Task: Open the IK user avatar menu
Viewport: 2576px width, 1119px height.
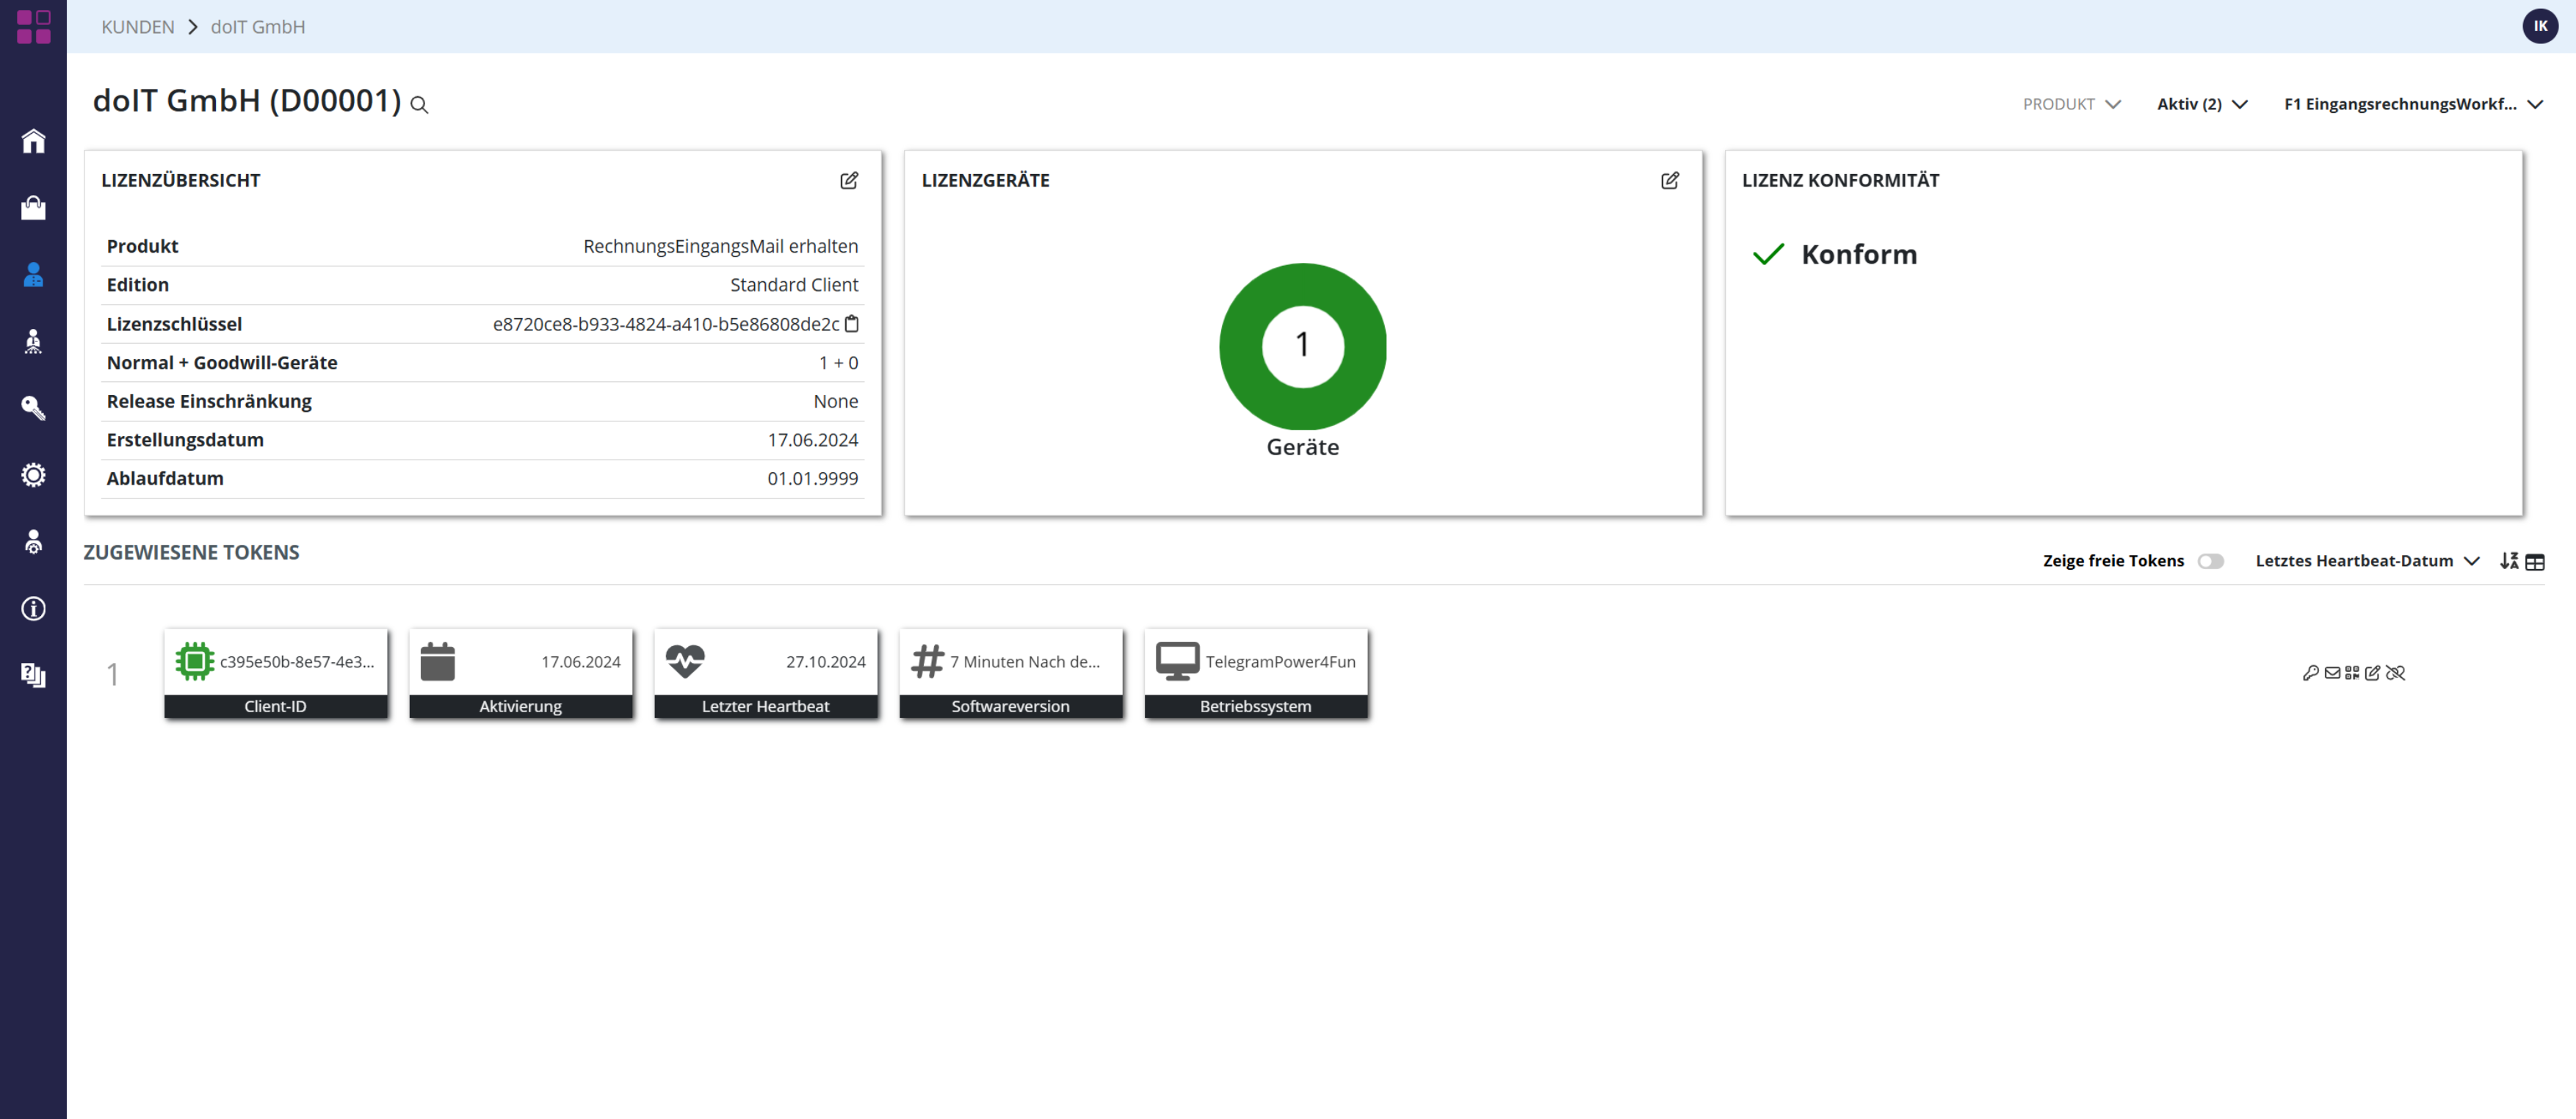Action: pyautogui.click(x=2540, y=26)
